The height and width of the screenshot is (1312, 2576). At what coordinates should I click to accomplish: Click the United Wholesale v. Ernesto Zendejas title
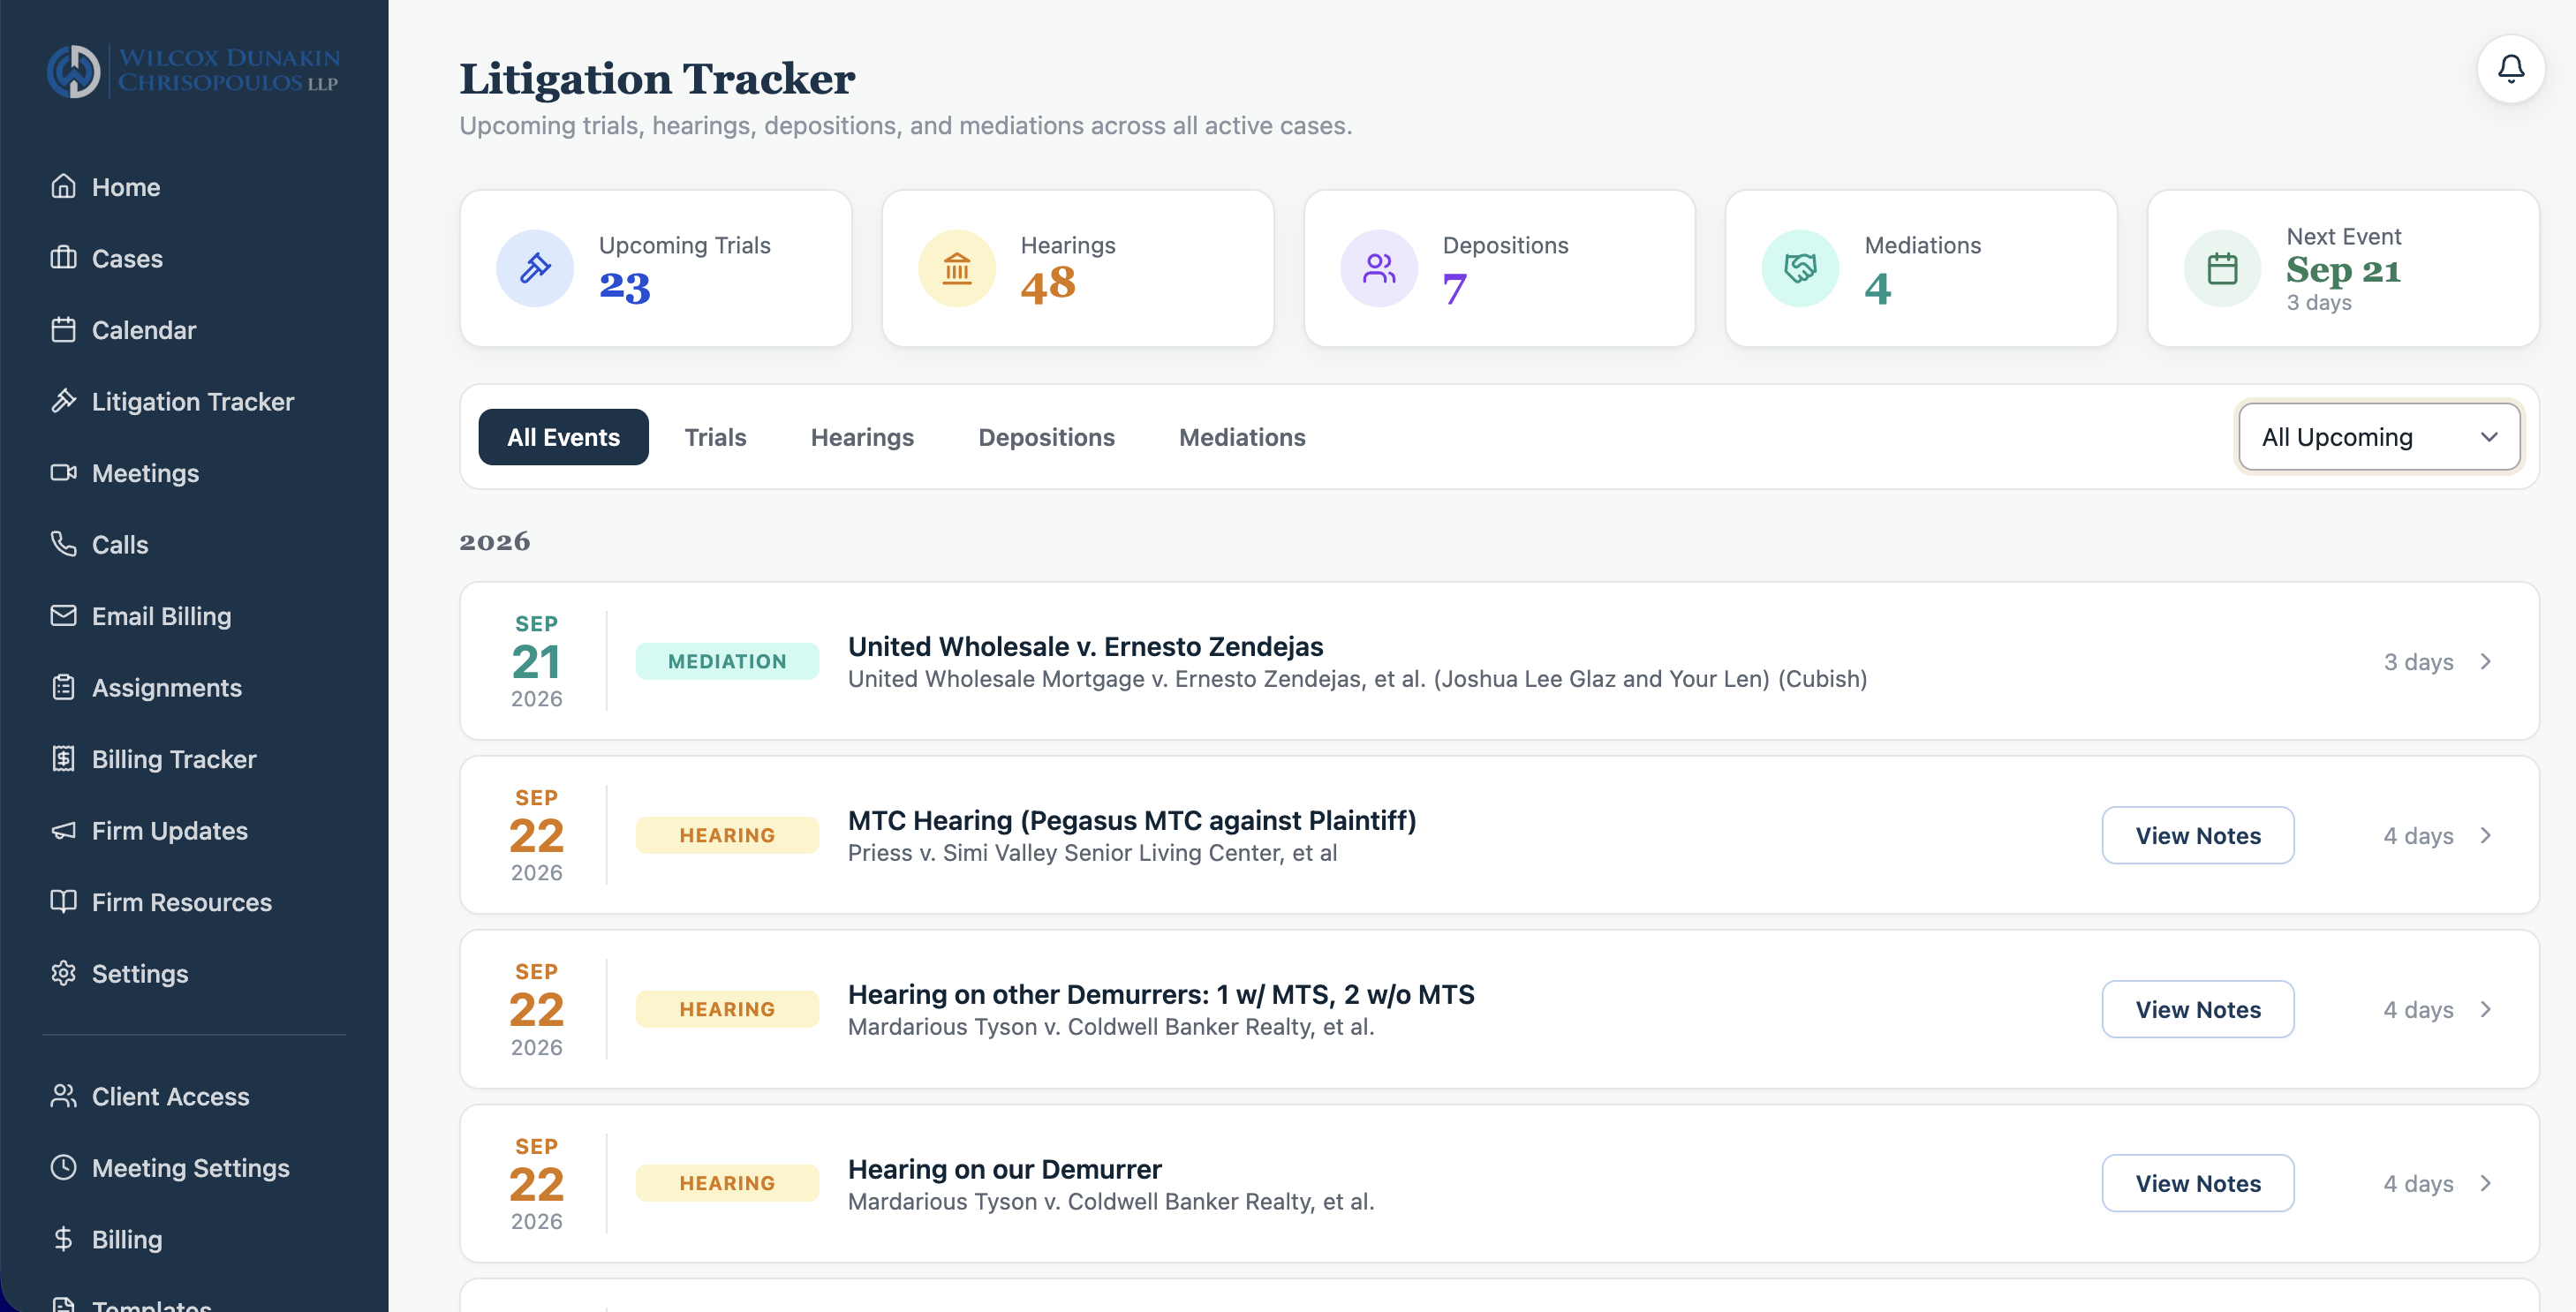tap(1085, 646)
